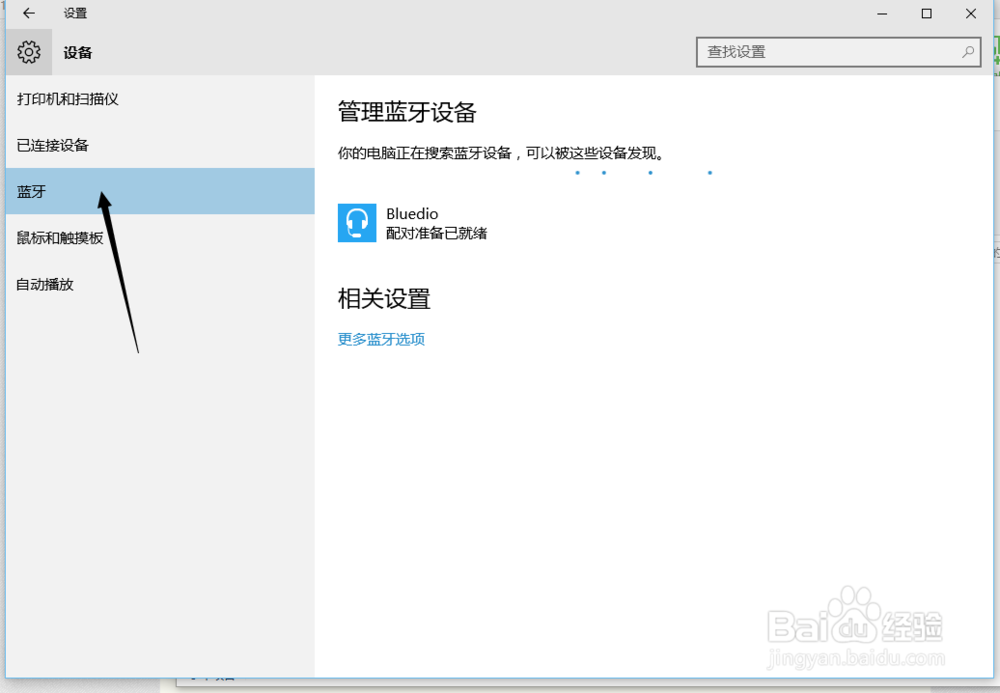Click the settings gear icon
The height and width of the screenshot is (693, 1000).
[28, 51]
